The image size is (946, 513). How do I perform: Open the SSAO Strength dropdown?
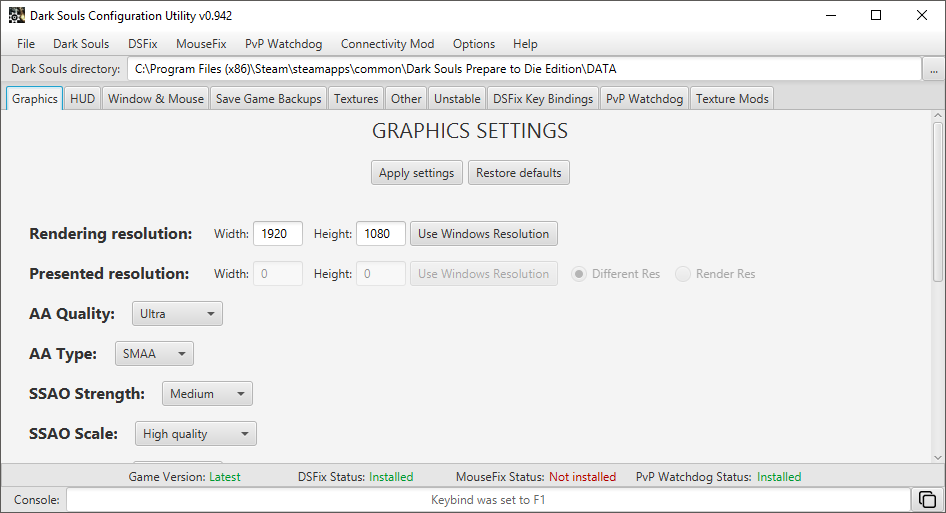[207, 394]
